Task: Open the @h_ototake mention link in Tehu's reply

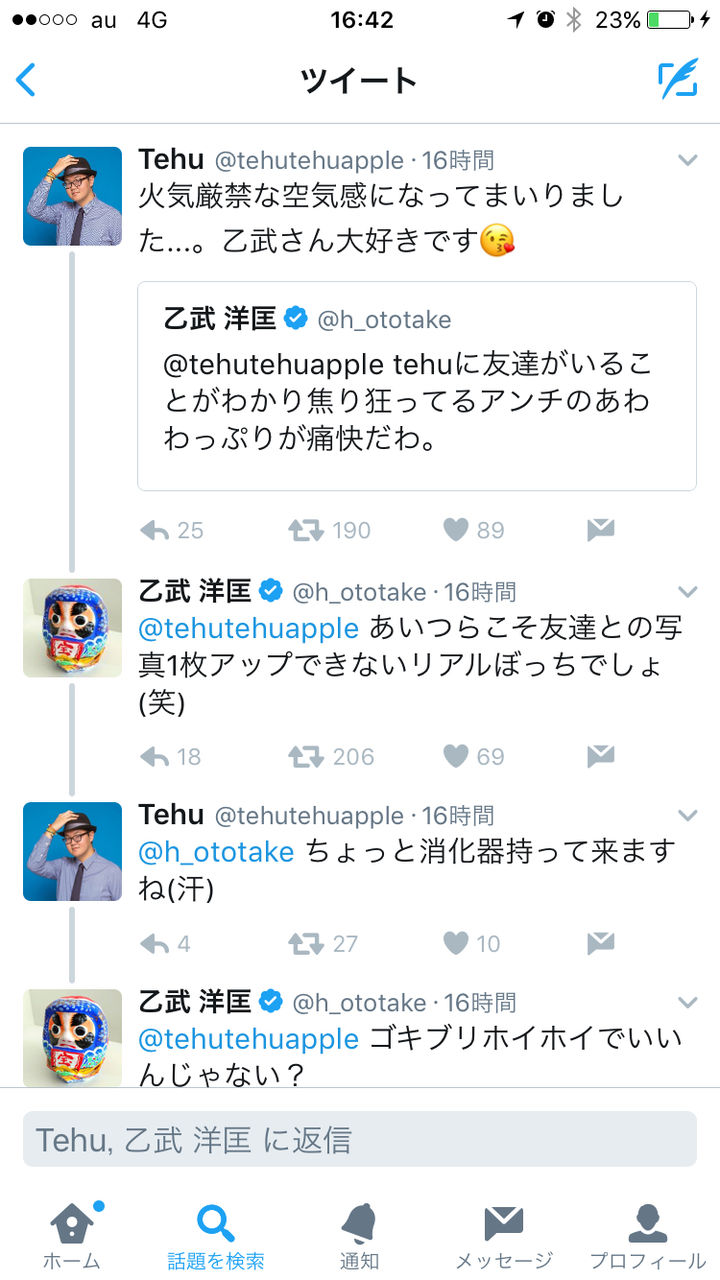Action: point(216,852)
